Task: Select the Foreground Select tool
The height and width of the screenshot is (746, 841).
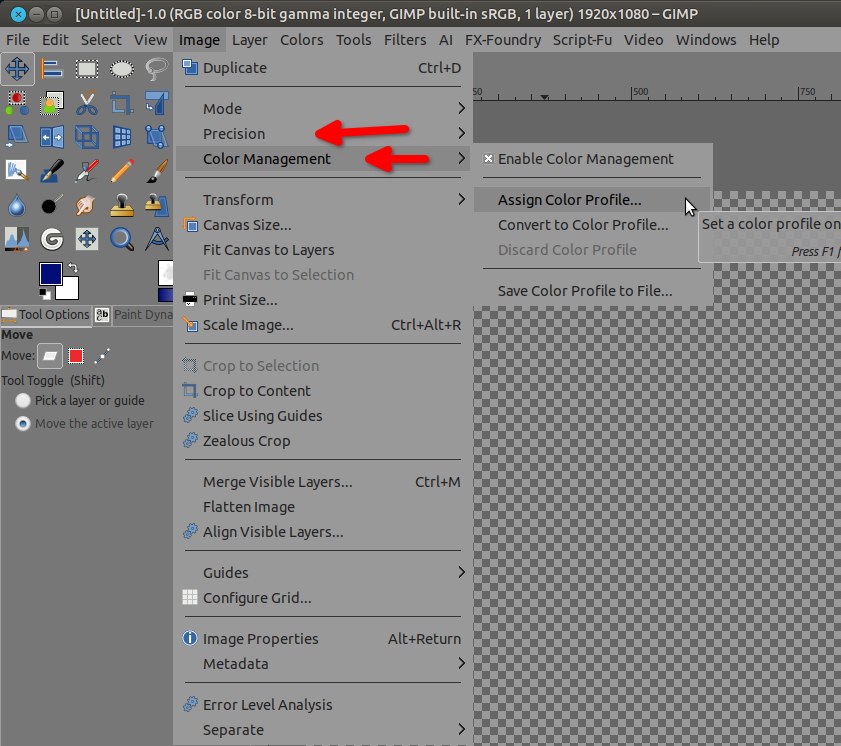Action: pos(52,103)
